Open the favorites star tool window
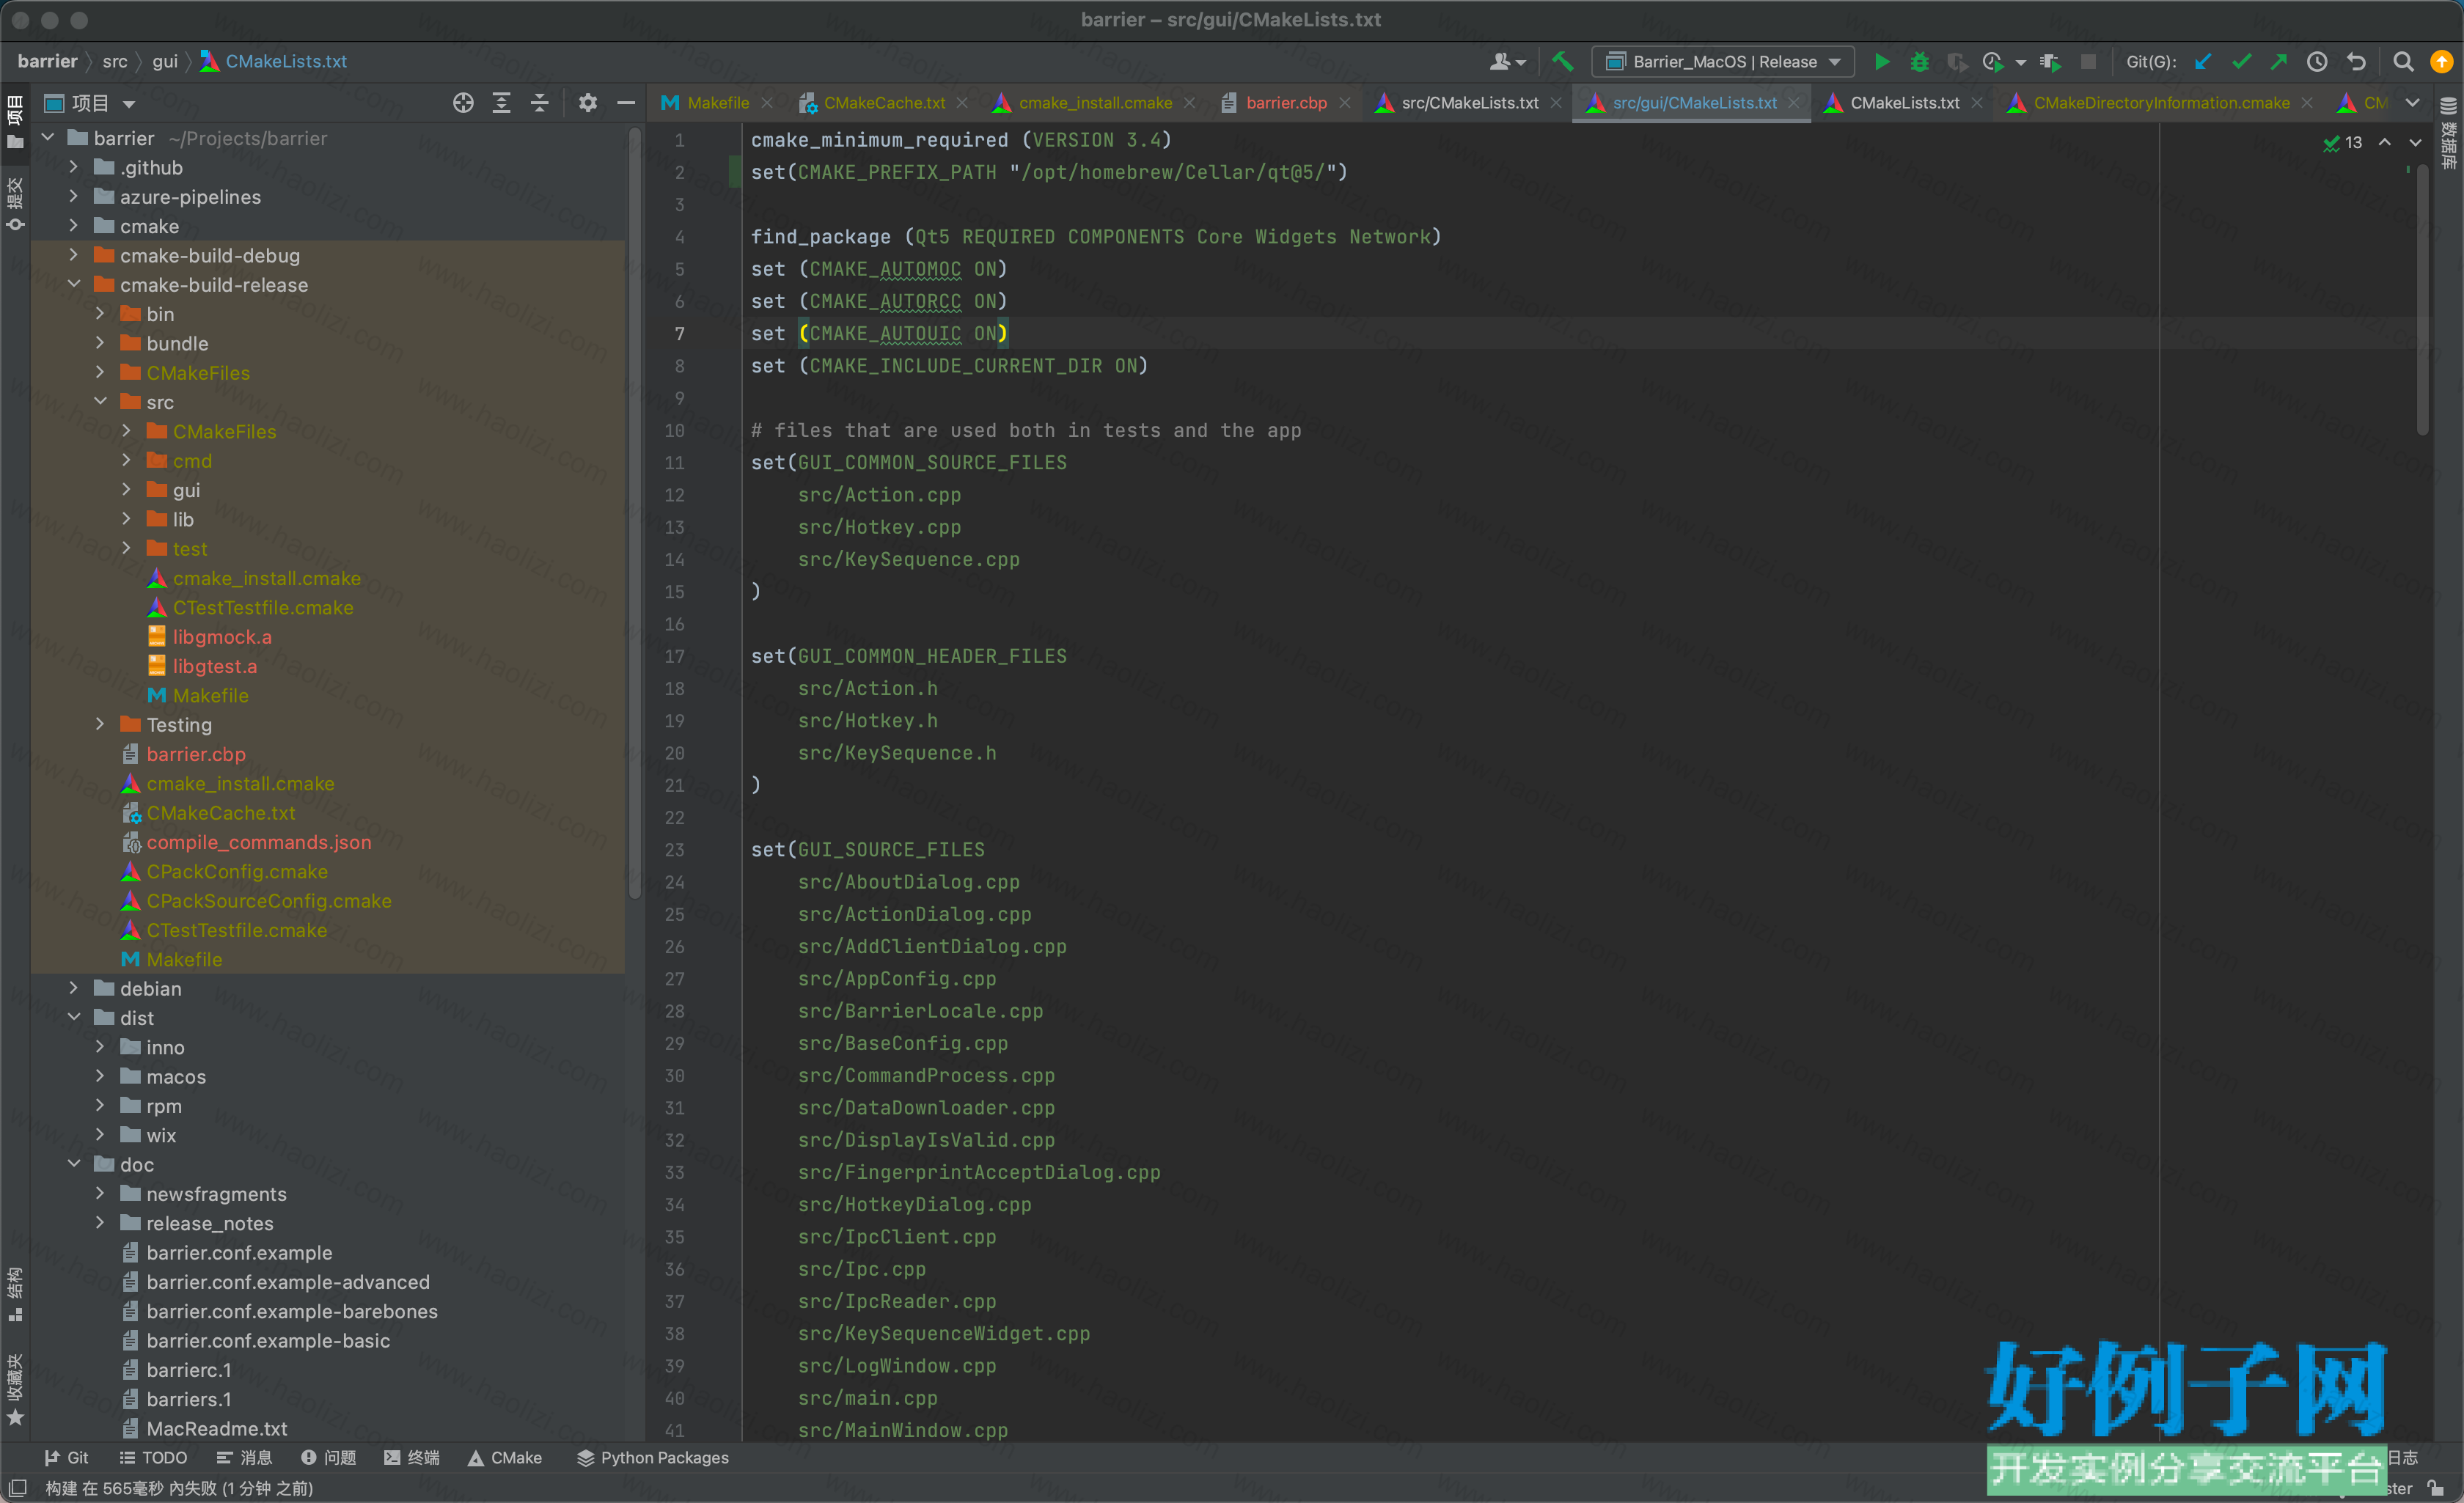Image resolution: width=2464 pixels, height=1503 pixels. click(15, 1390)
